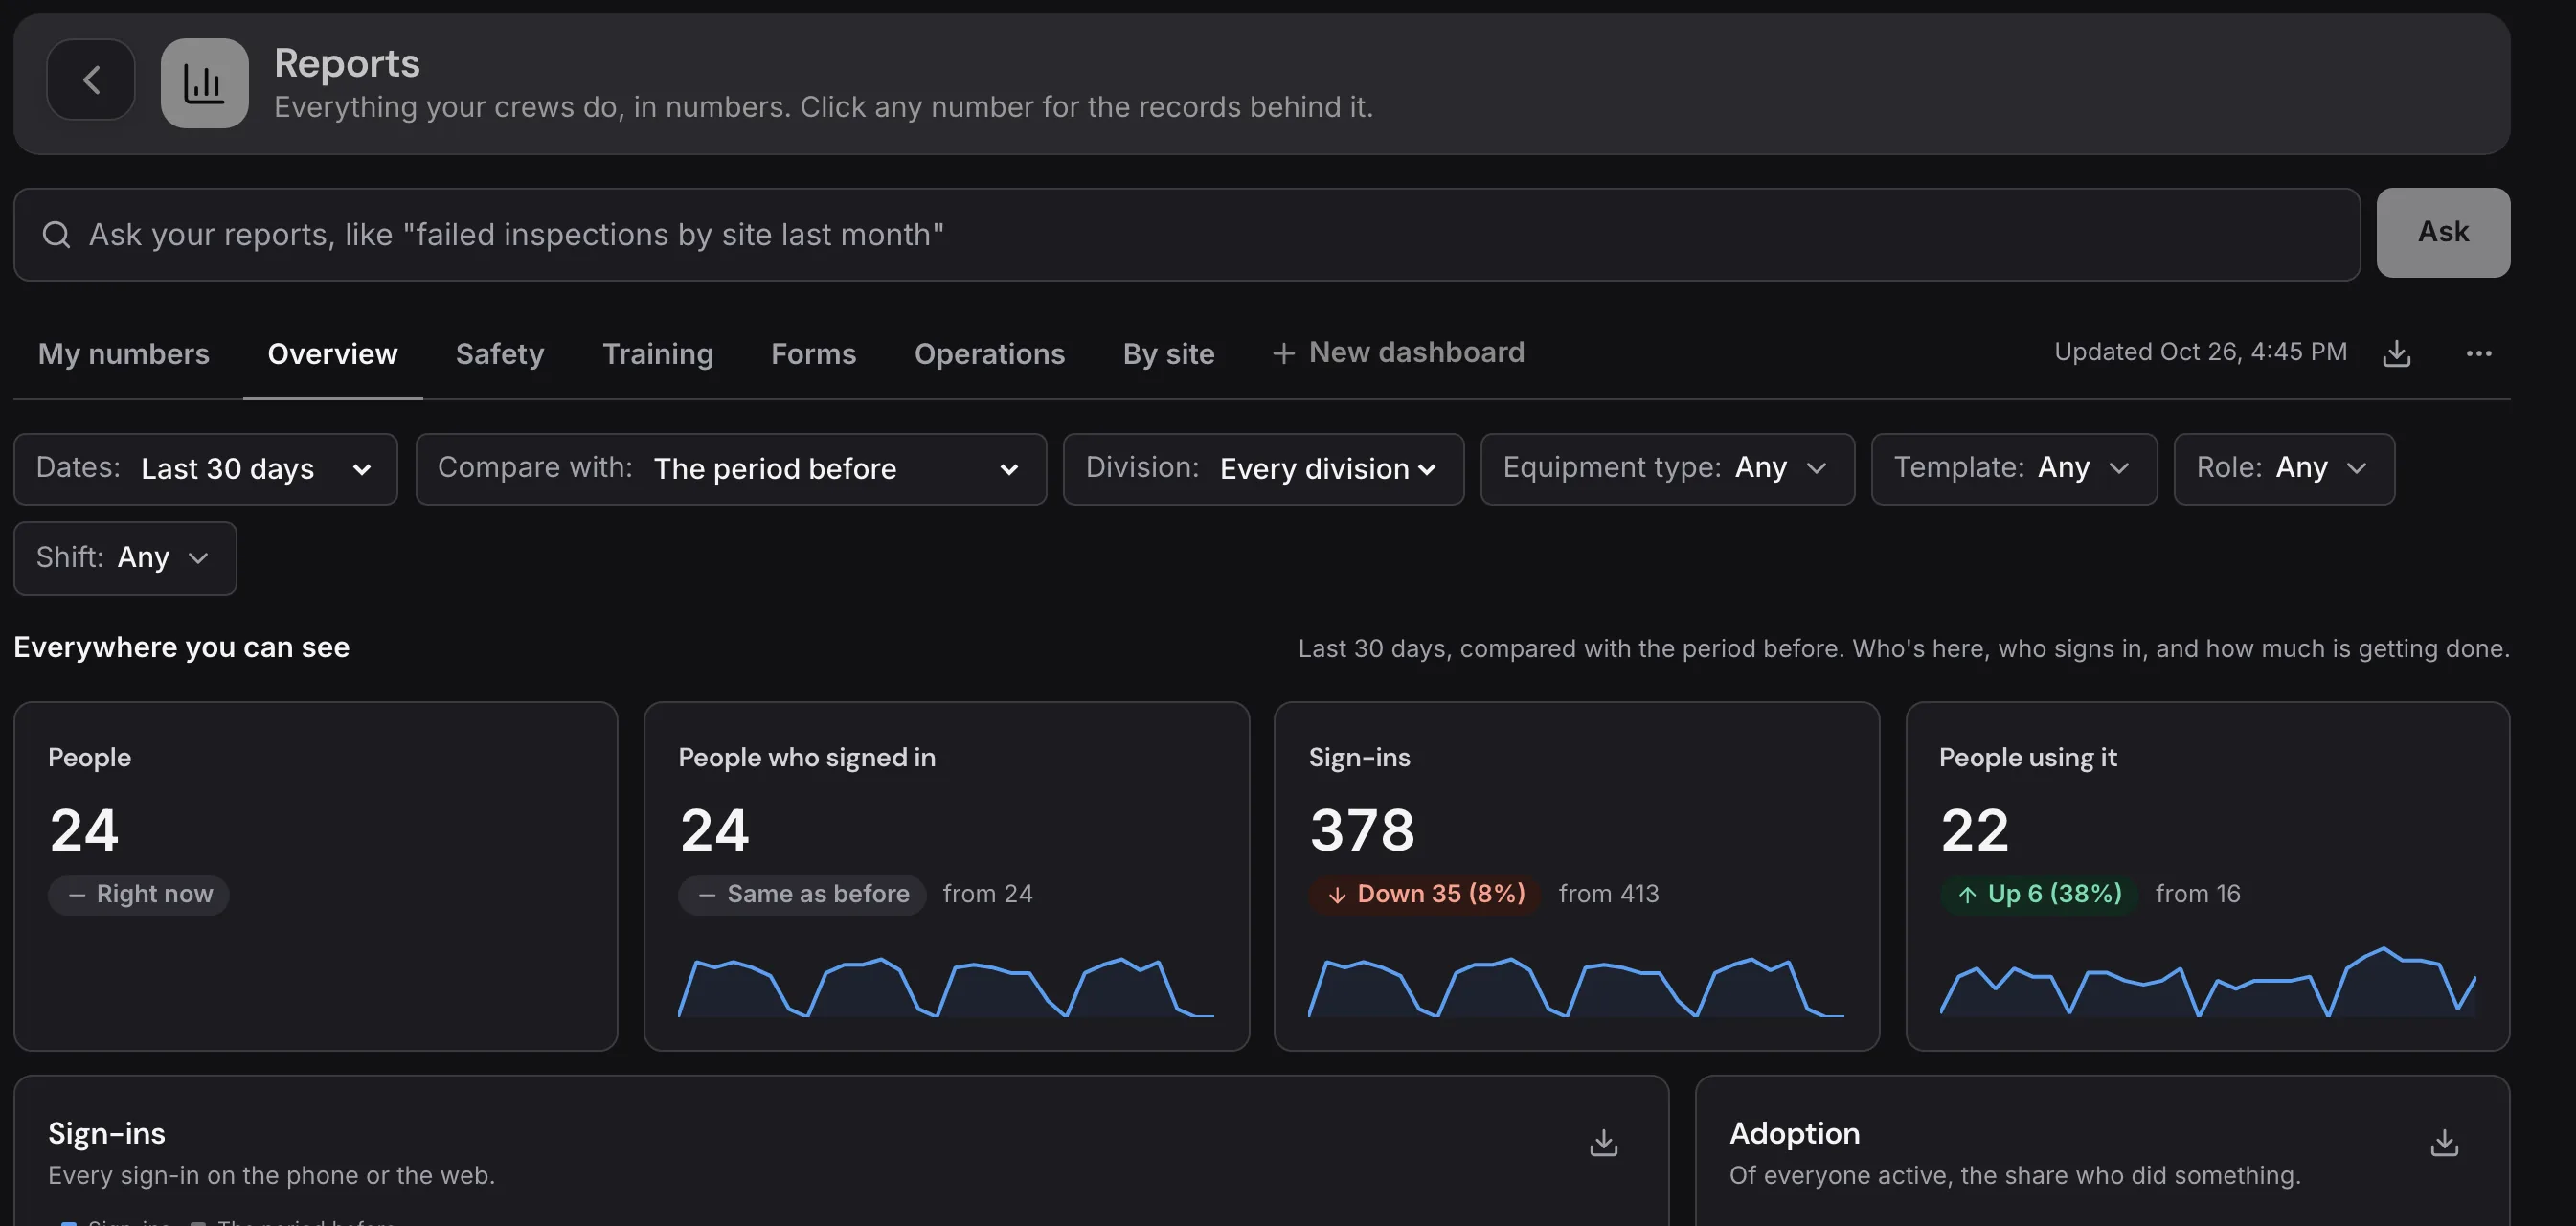This screenshot has height=1226, width=2576.
Task: Click the Down 35 (8%) badge
Action: click(1425, 895)
